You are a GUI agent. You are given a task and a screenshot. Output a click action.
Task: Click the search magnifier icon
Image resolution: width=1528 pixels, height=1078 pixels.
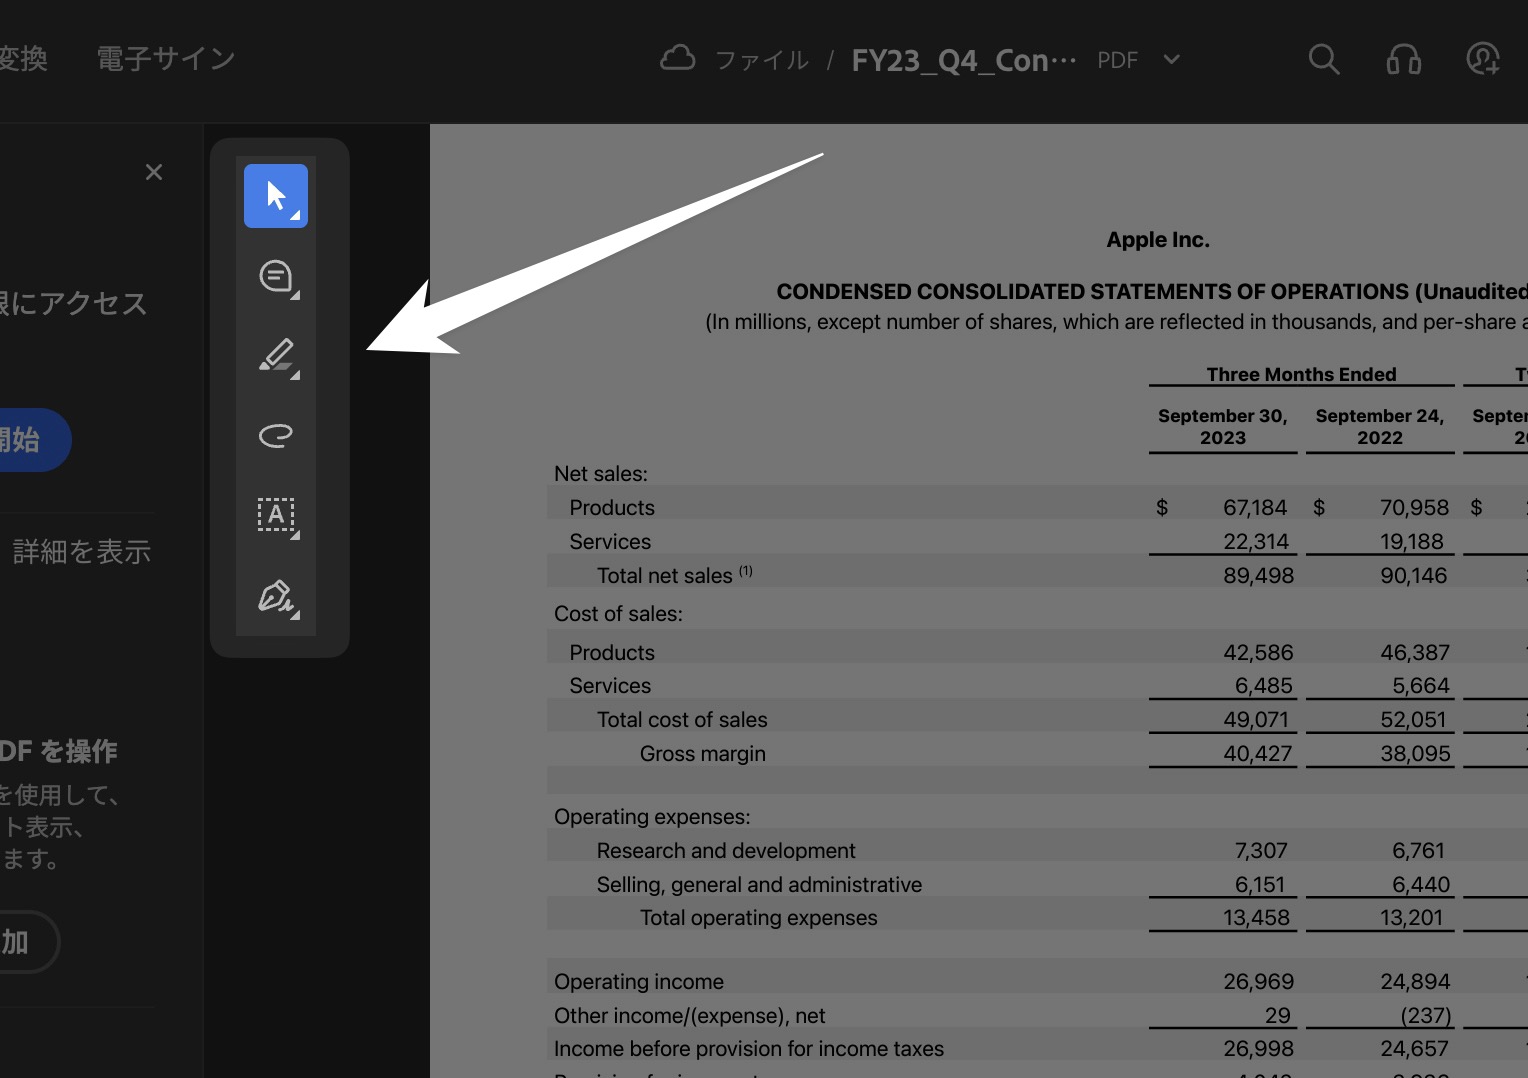point(1324,59)
